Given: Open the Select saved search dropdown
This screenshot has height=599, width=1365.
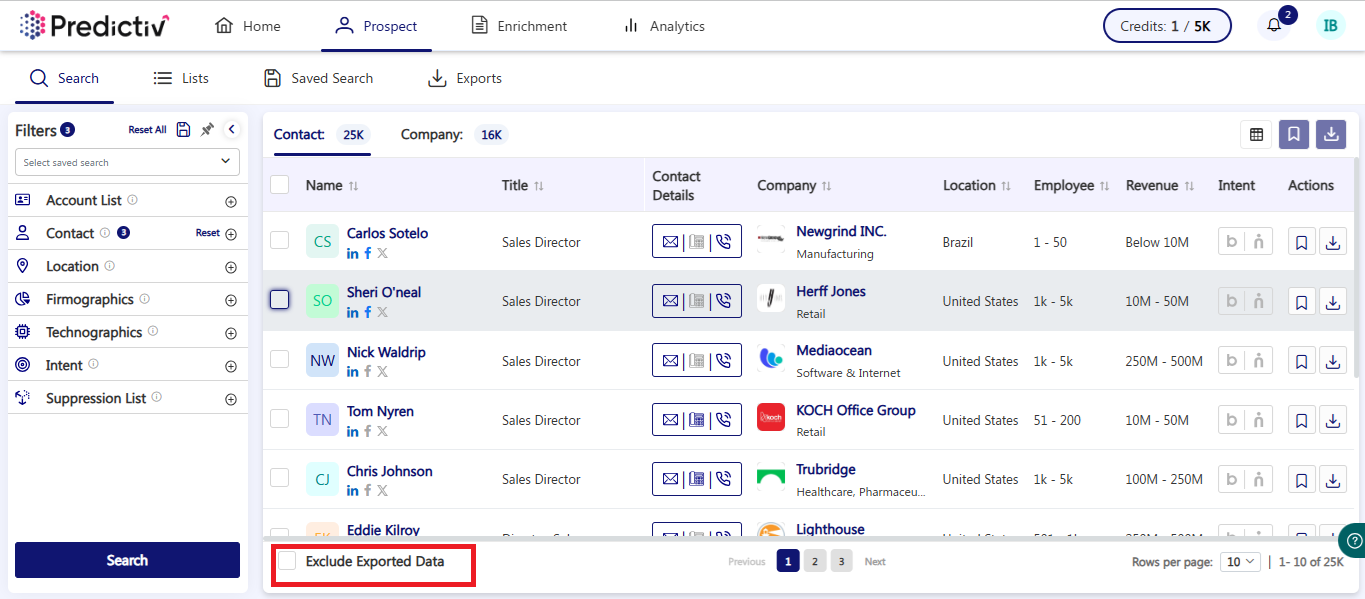Looking at the screenshot, I should click(127, 162).
